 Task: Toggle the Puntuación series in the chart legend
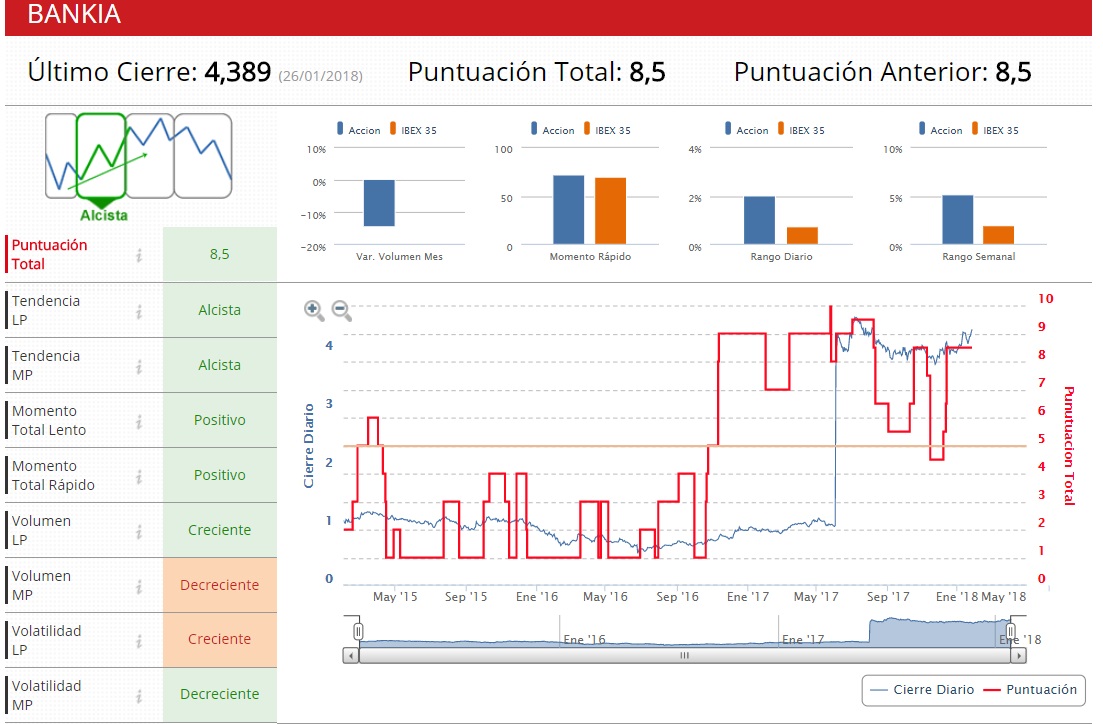point(1030,690)
